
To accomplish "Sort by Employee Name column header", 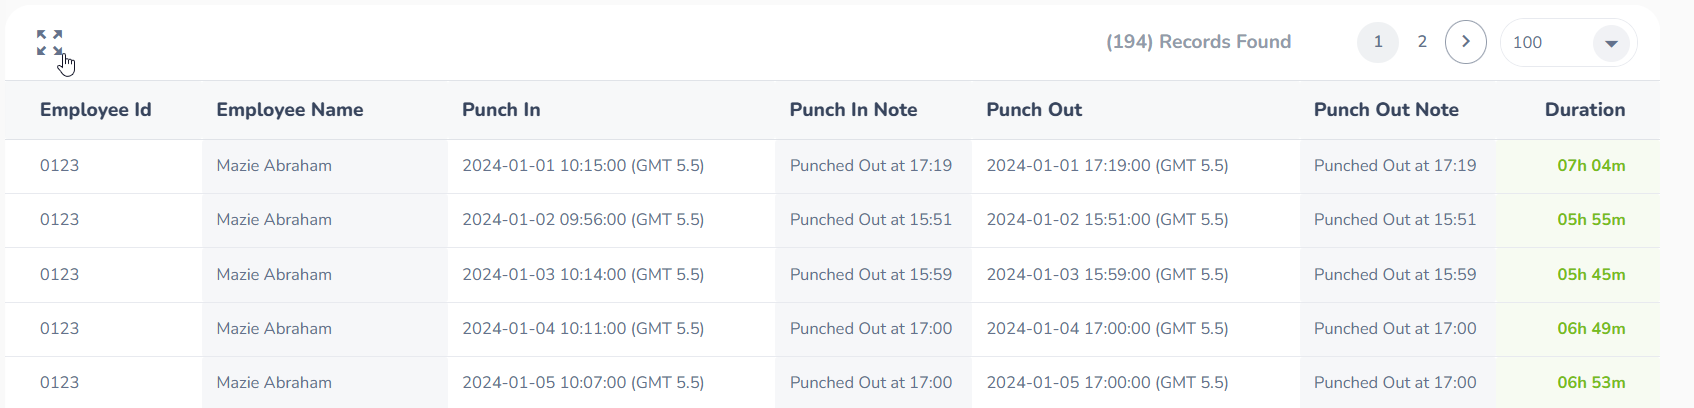I will click(x=290, y=110).
